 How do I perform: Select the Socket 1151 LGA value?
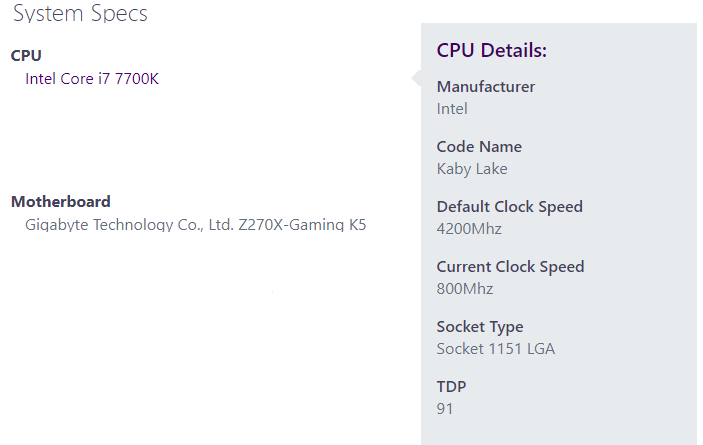tap(496, 349)
